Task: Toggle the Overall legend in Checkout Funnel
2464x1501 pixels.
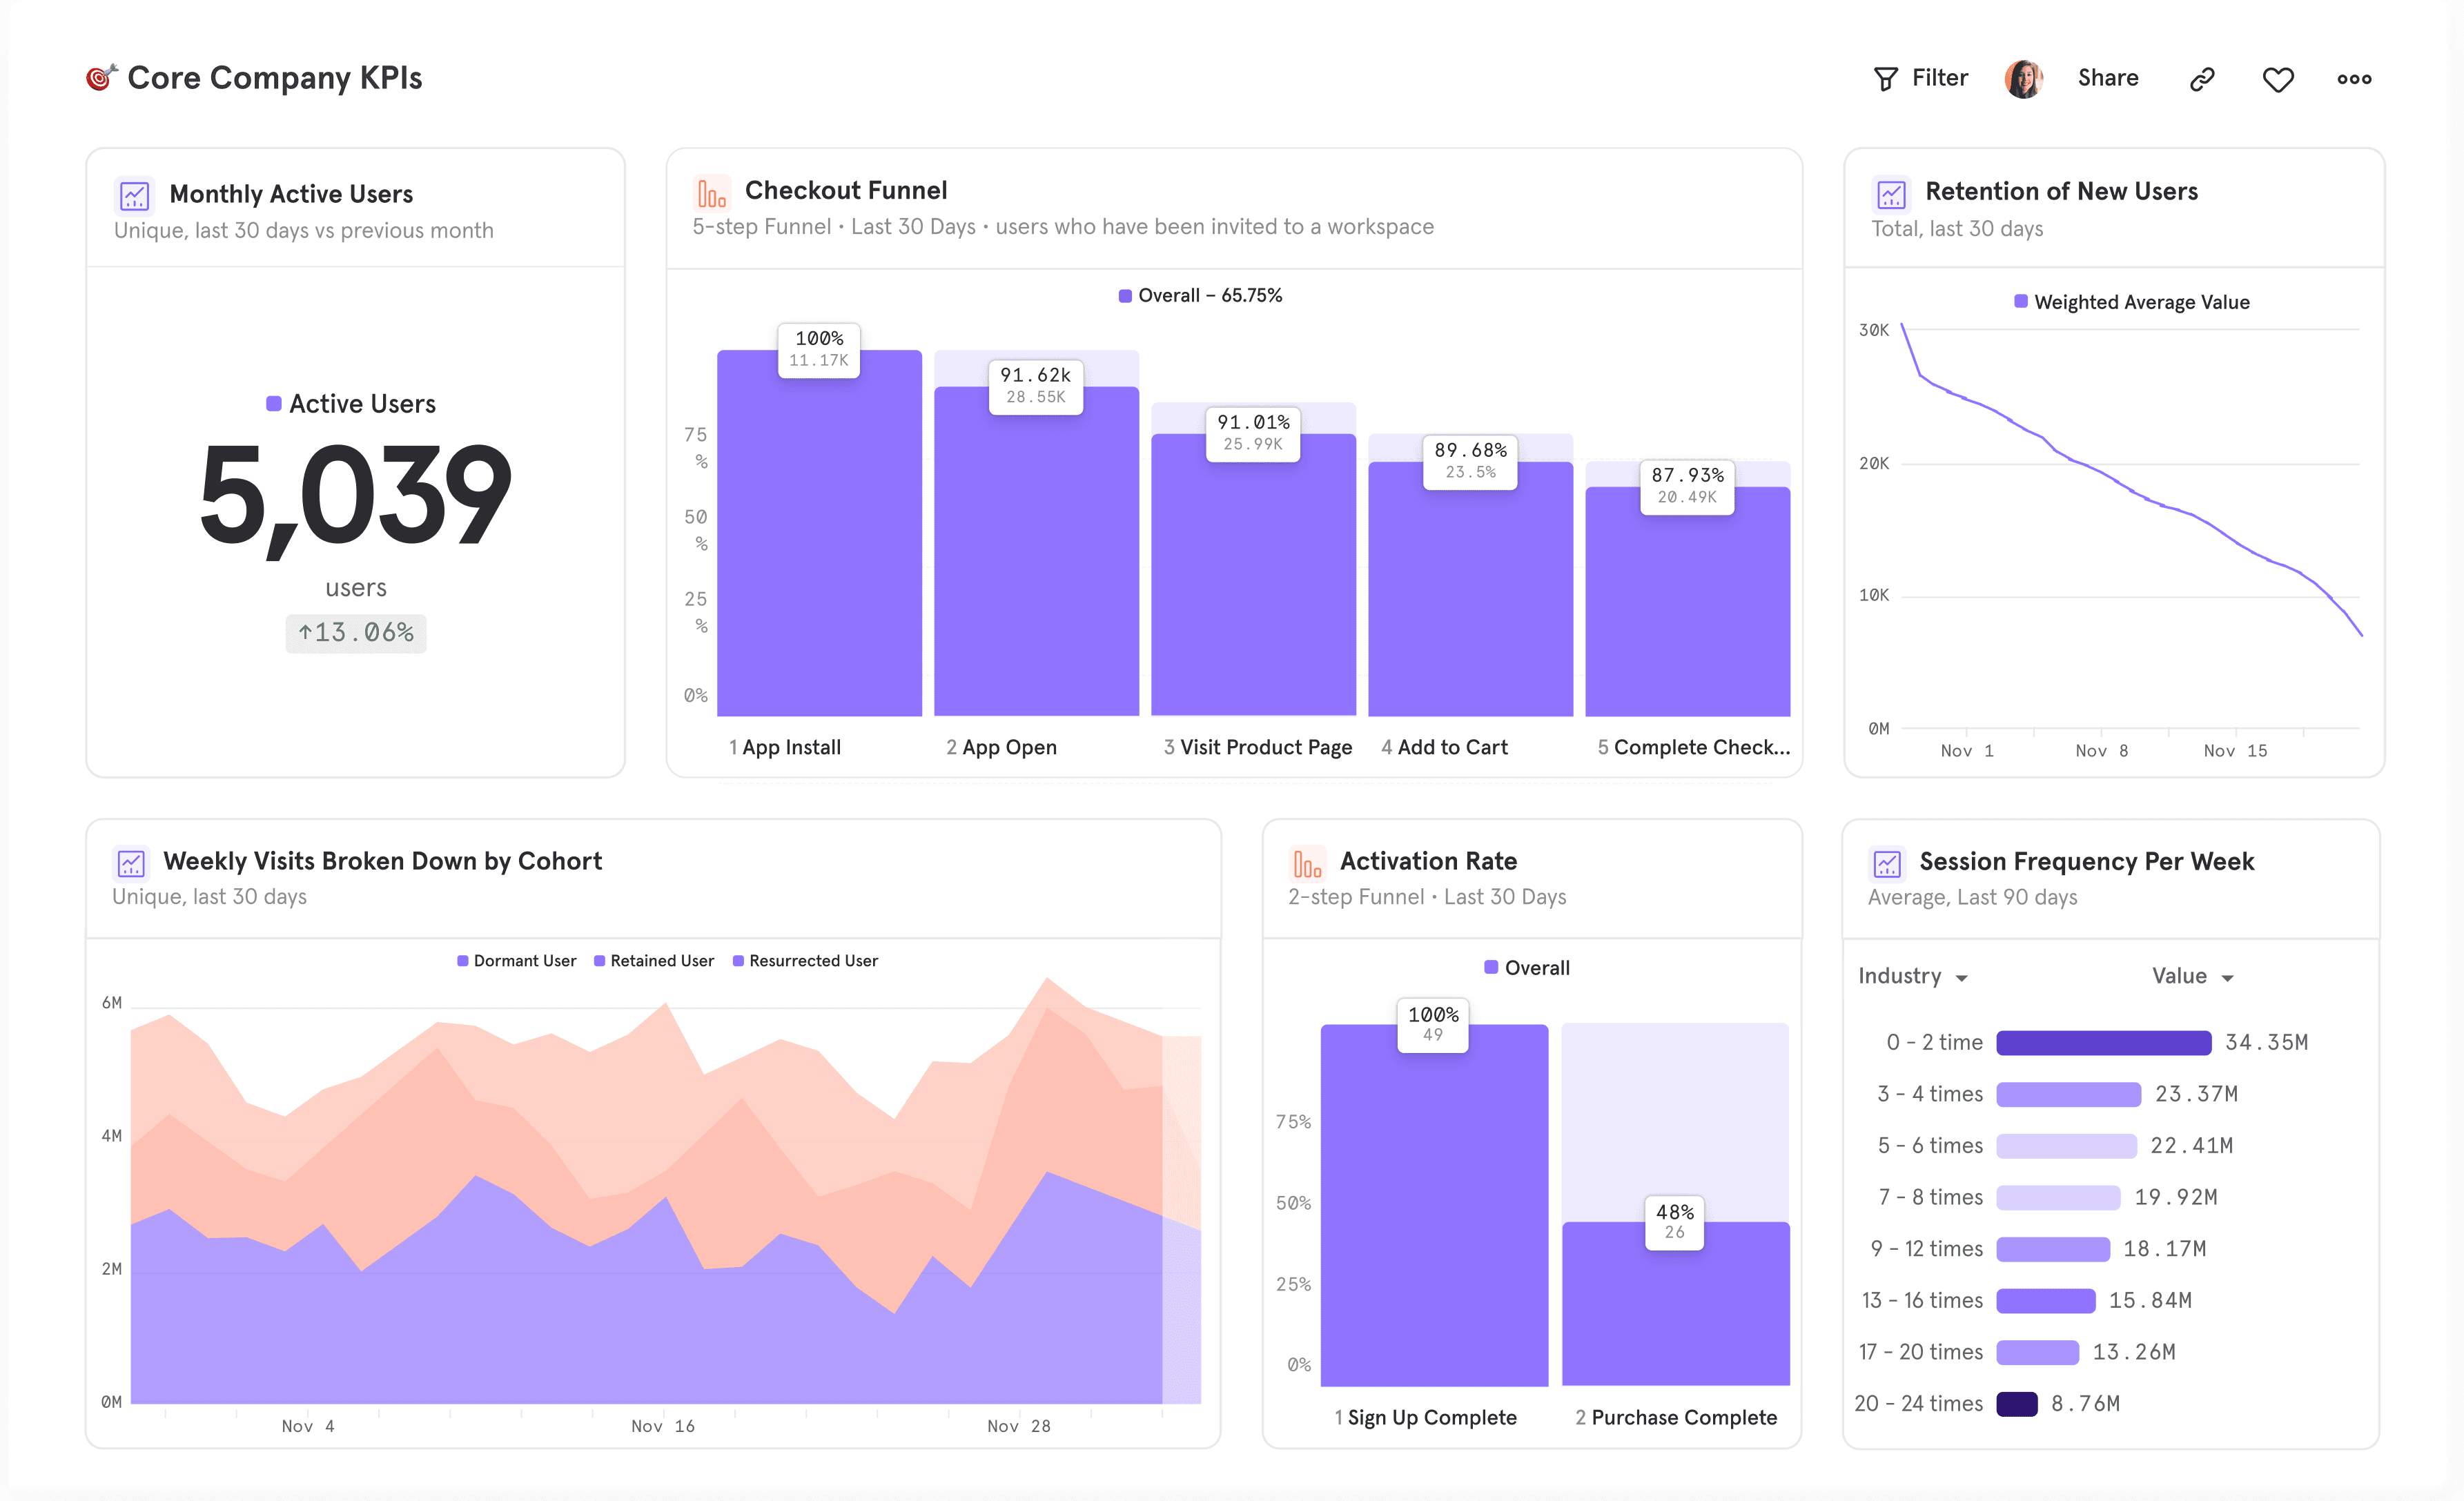Action: pos(1200,295)
